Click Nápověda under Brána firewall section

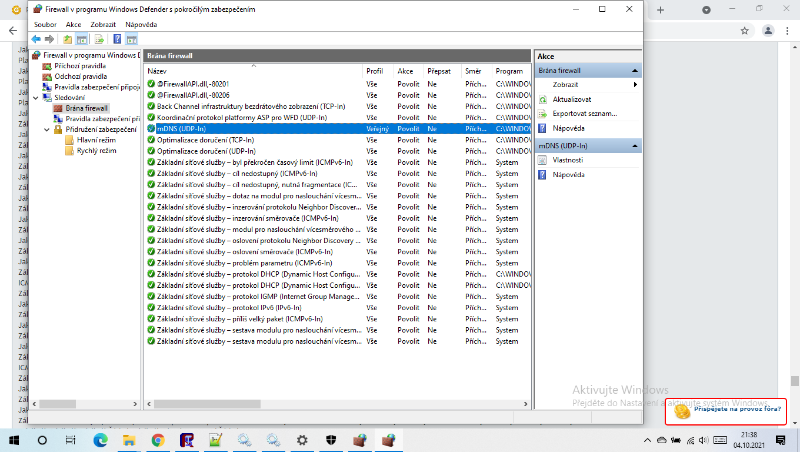pyautogui.click(x=568, y=129)
